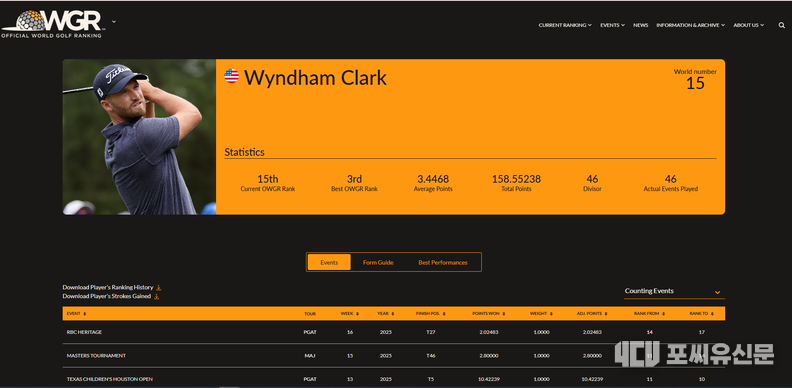
Task: Click download icon beside Ranking History
Action: click(x=159, y=287)
